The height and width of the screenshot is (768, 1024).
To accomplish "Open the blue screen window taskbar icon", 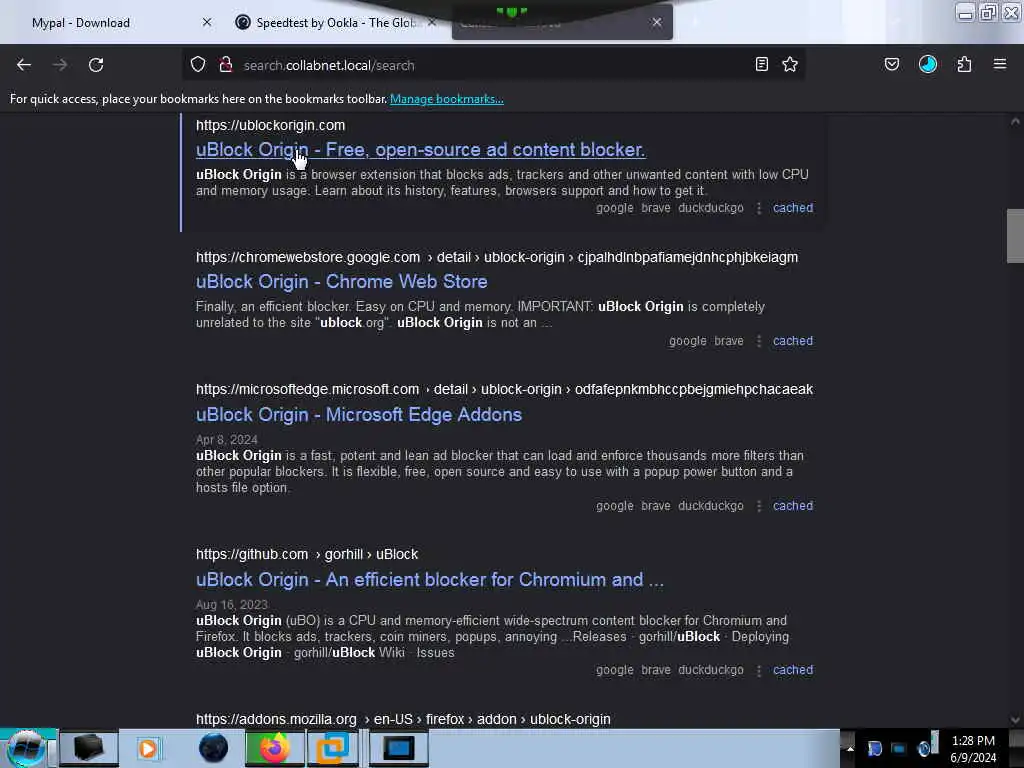I will (398, 748).
